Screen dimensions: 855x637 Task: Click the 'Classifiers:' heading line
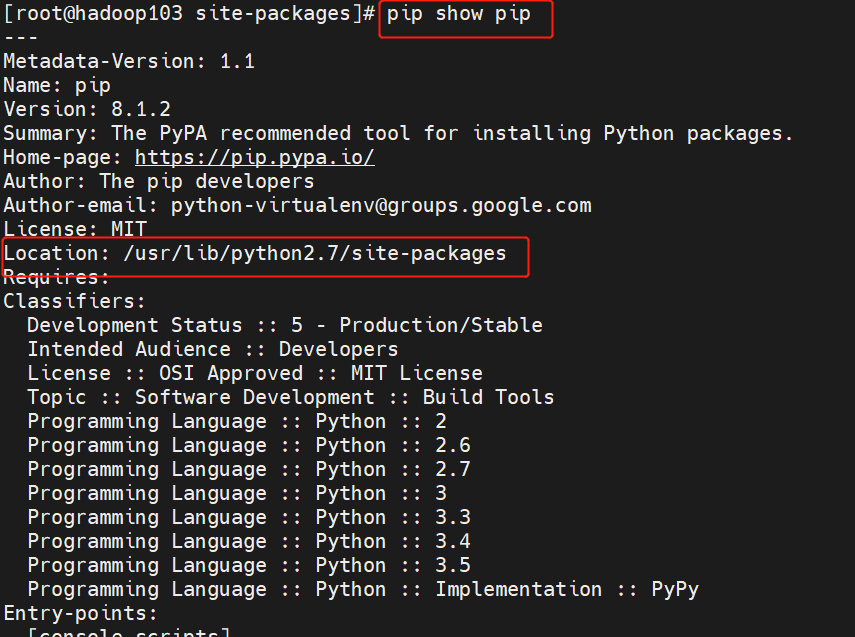[x=75, y=301]
